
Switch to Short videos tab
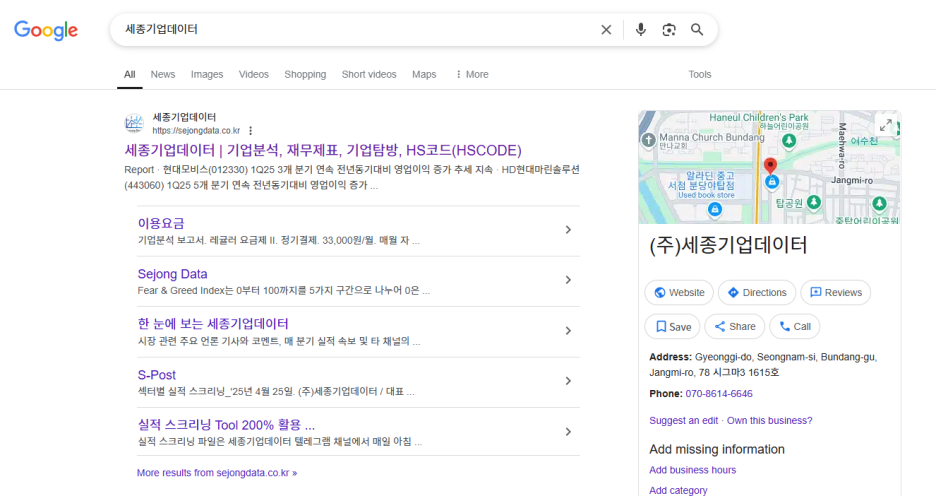coord(369,75)
